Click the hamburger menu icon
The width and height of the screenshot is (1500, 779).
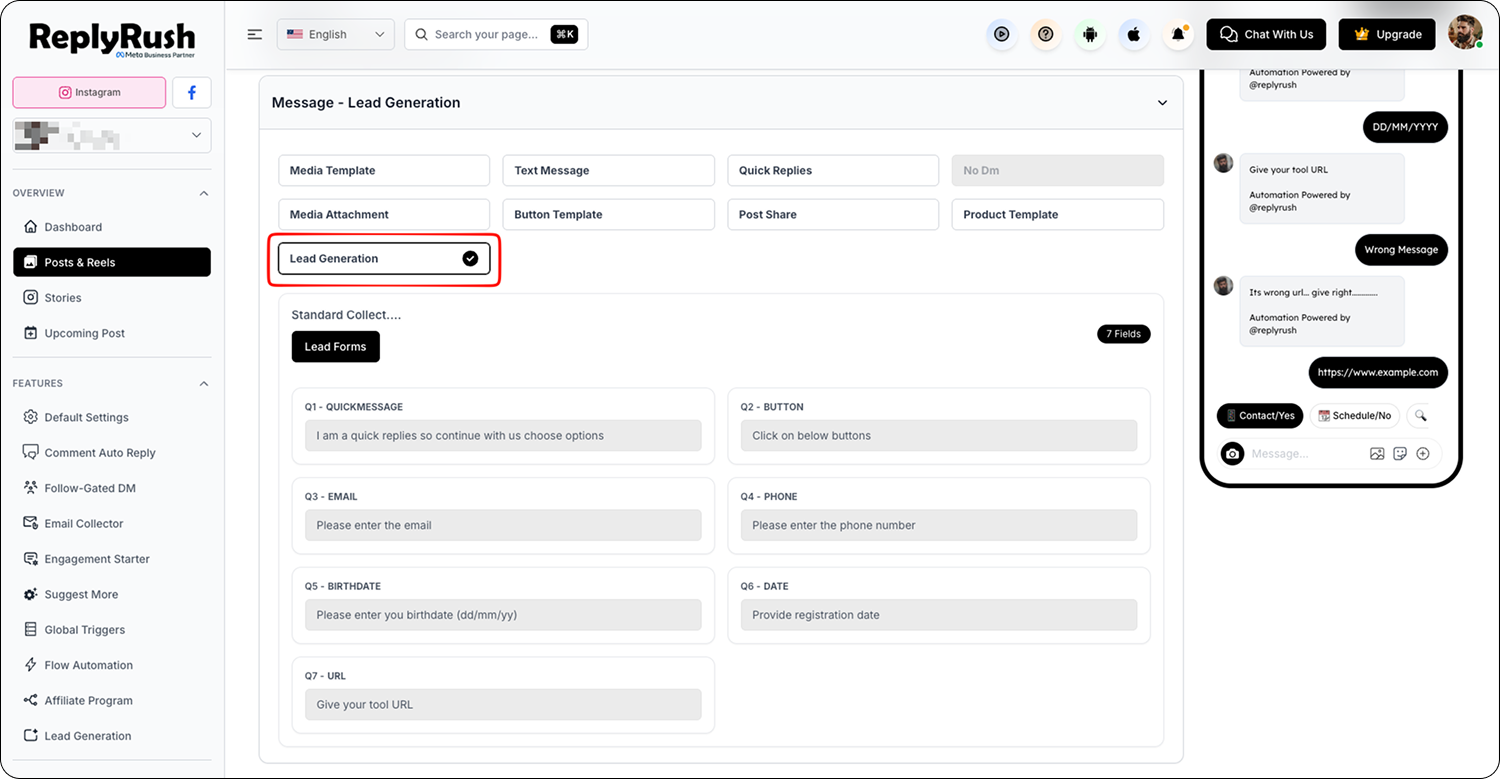(x=255, y=34)
